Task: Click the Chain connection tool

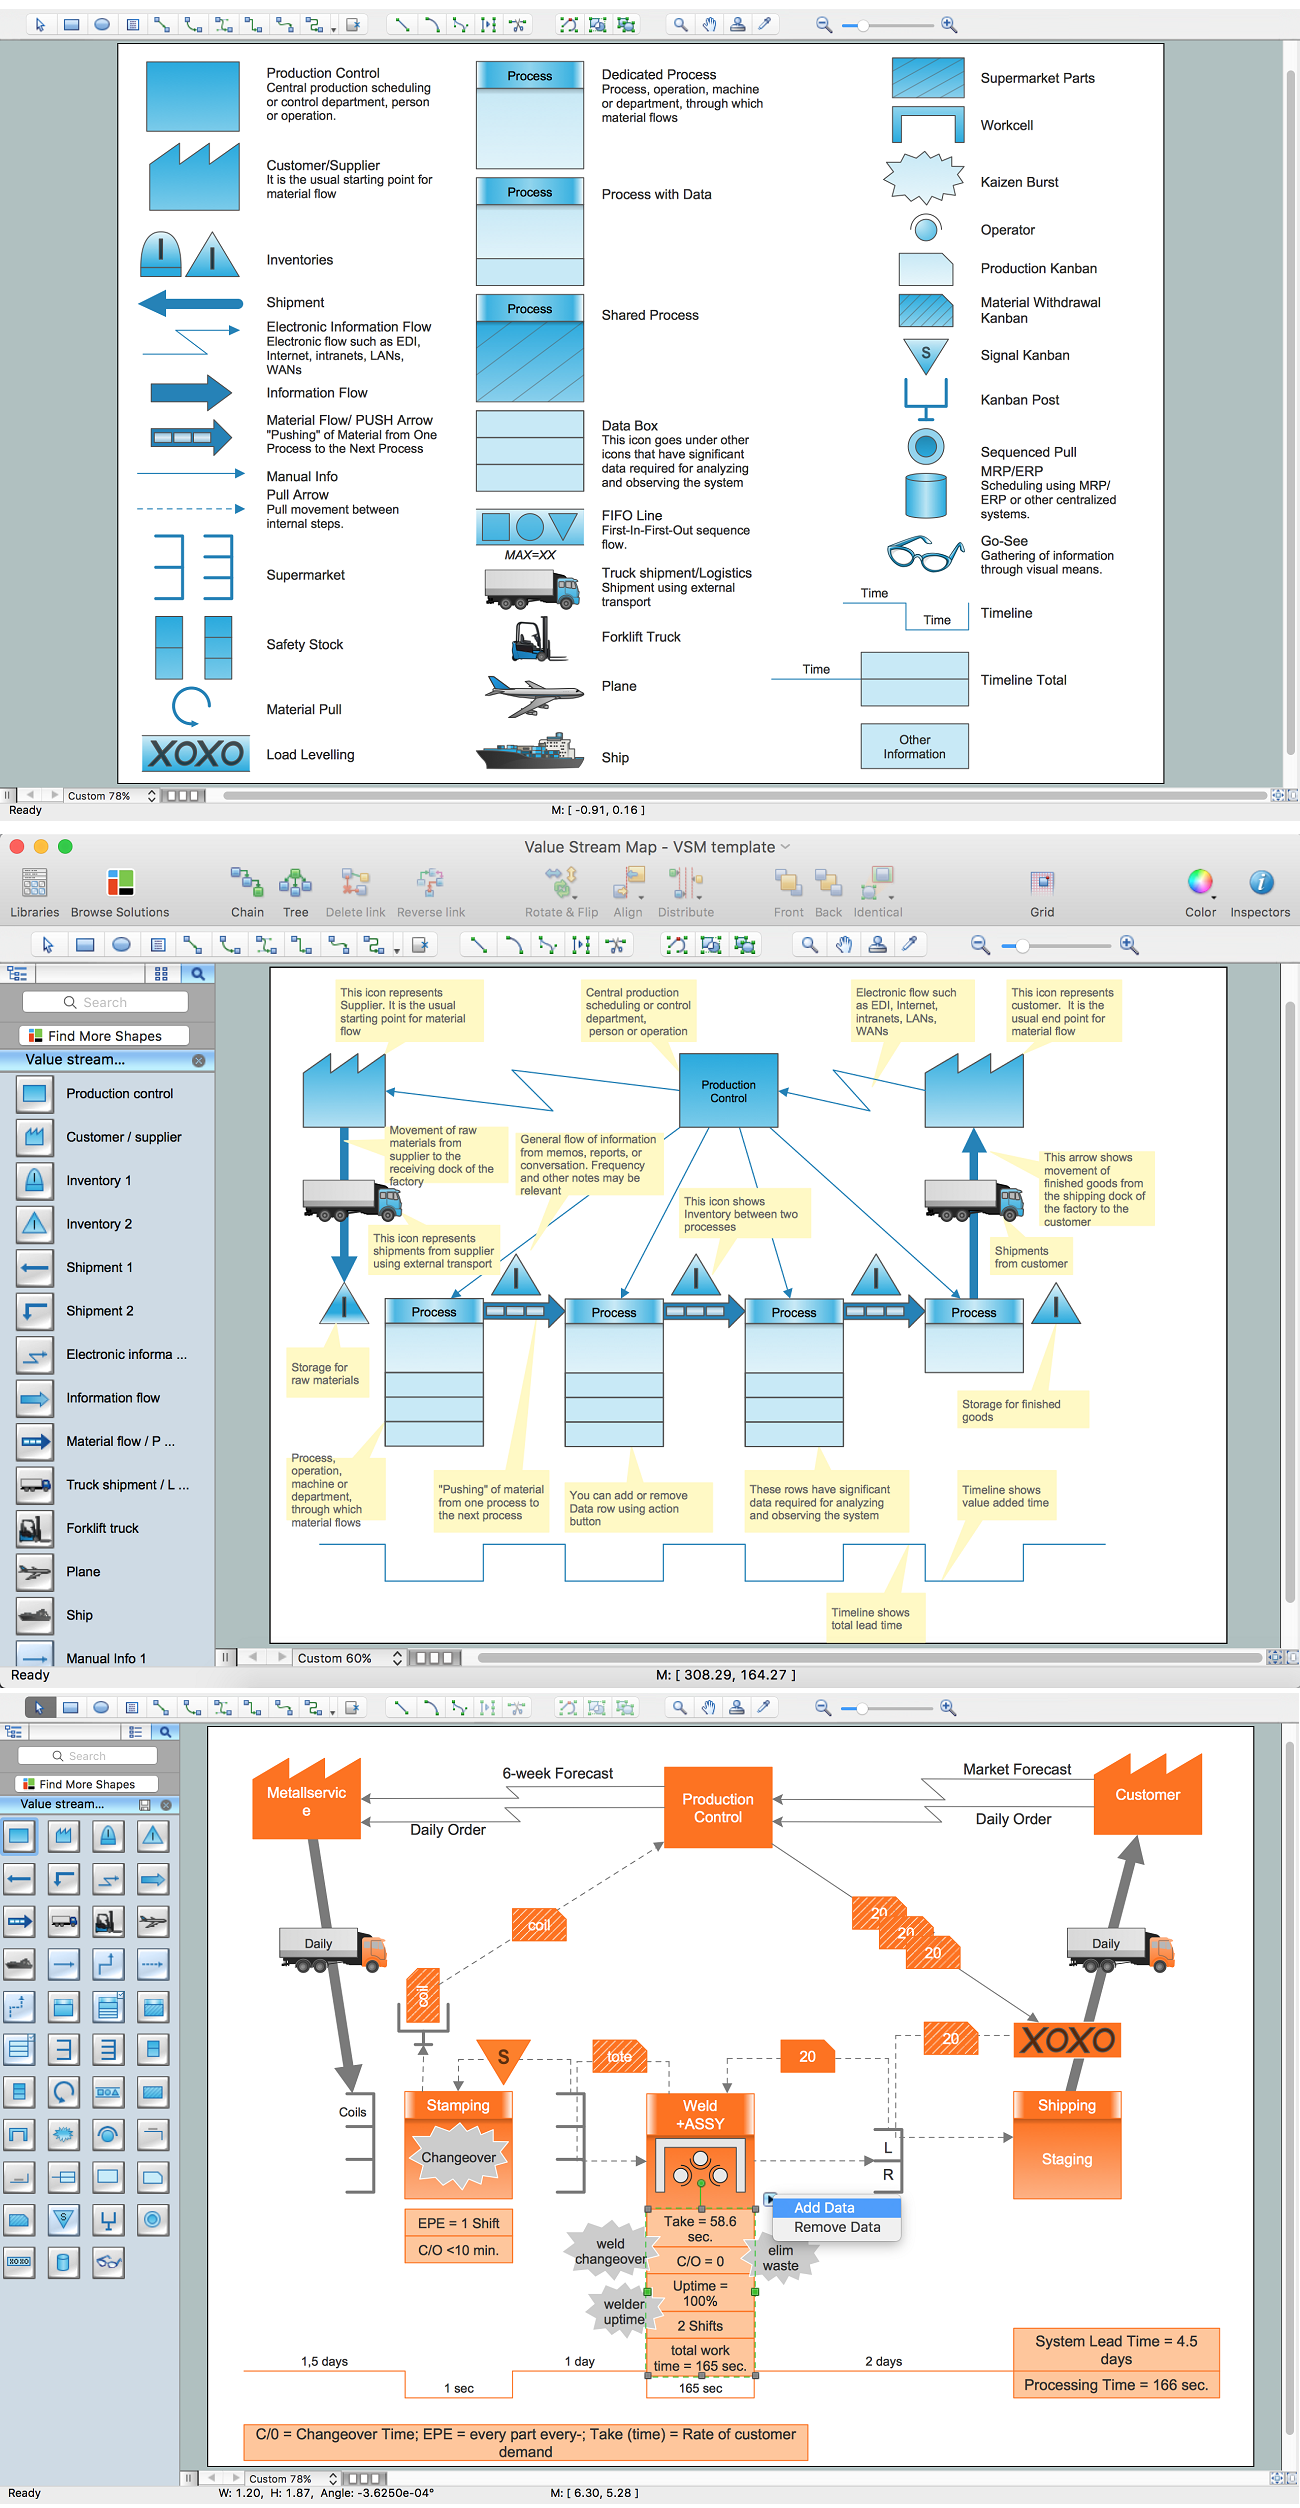Action: pos(247,891)
